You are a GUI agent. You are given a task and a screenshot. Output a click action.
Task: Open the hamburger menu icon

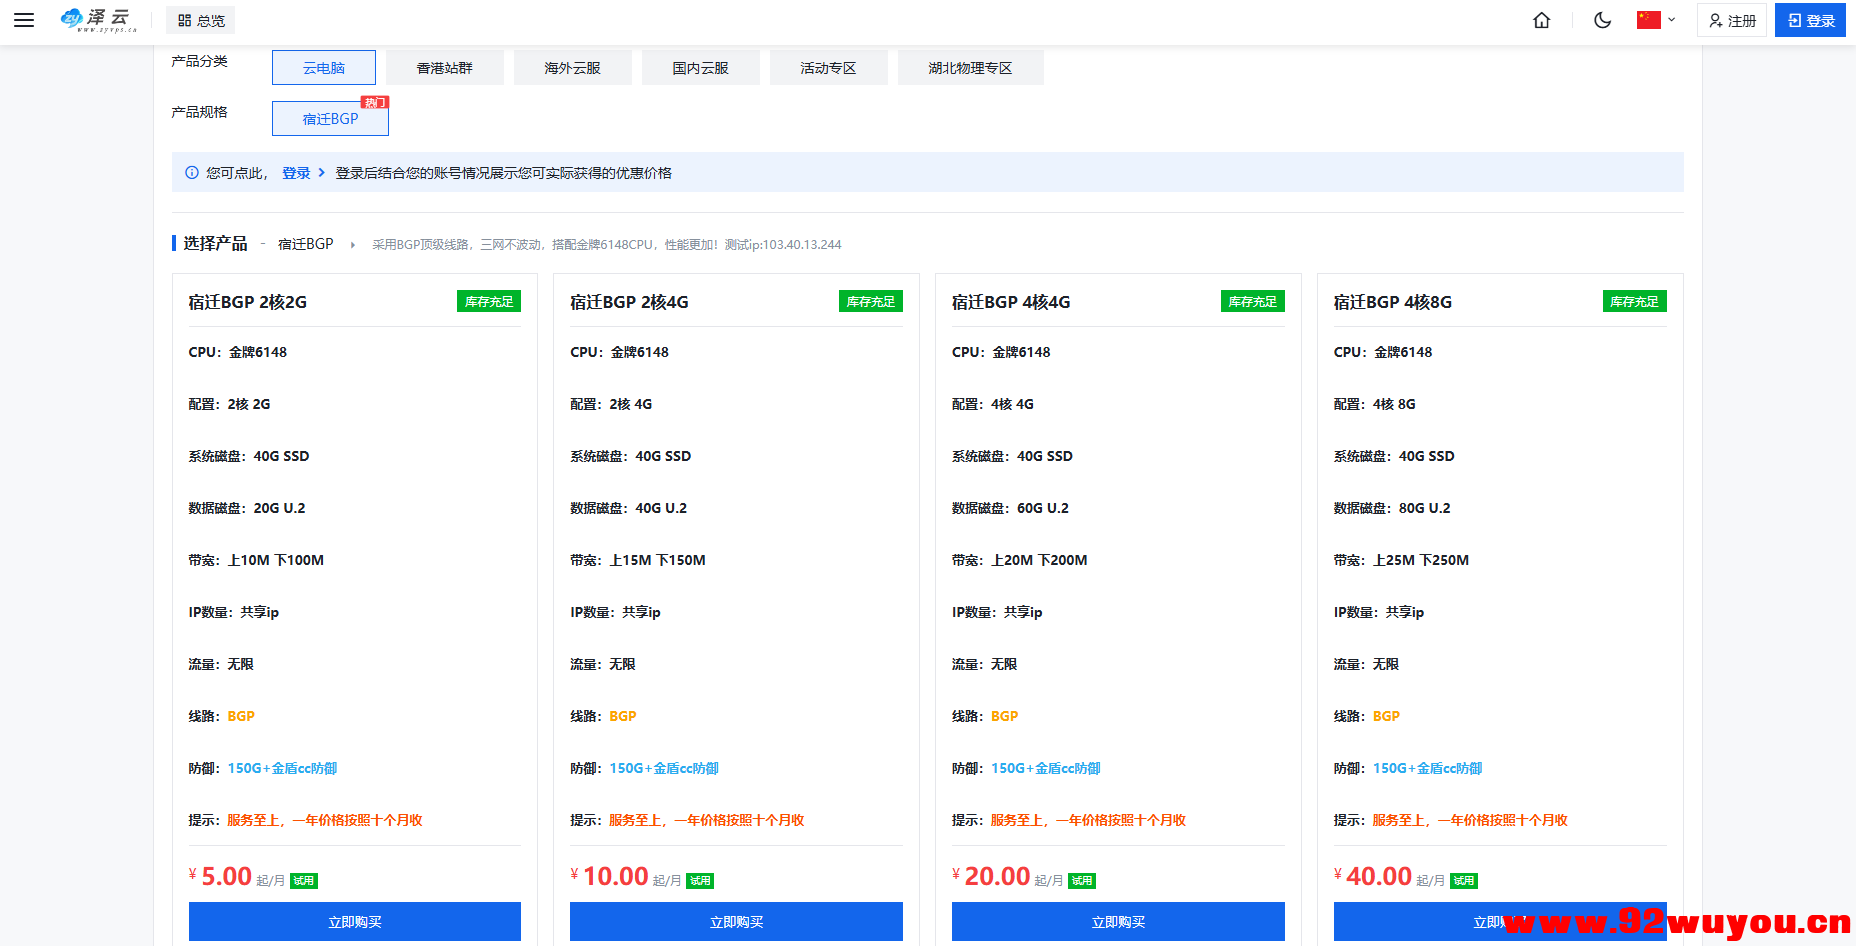tap(24, 20)
